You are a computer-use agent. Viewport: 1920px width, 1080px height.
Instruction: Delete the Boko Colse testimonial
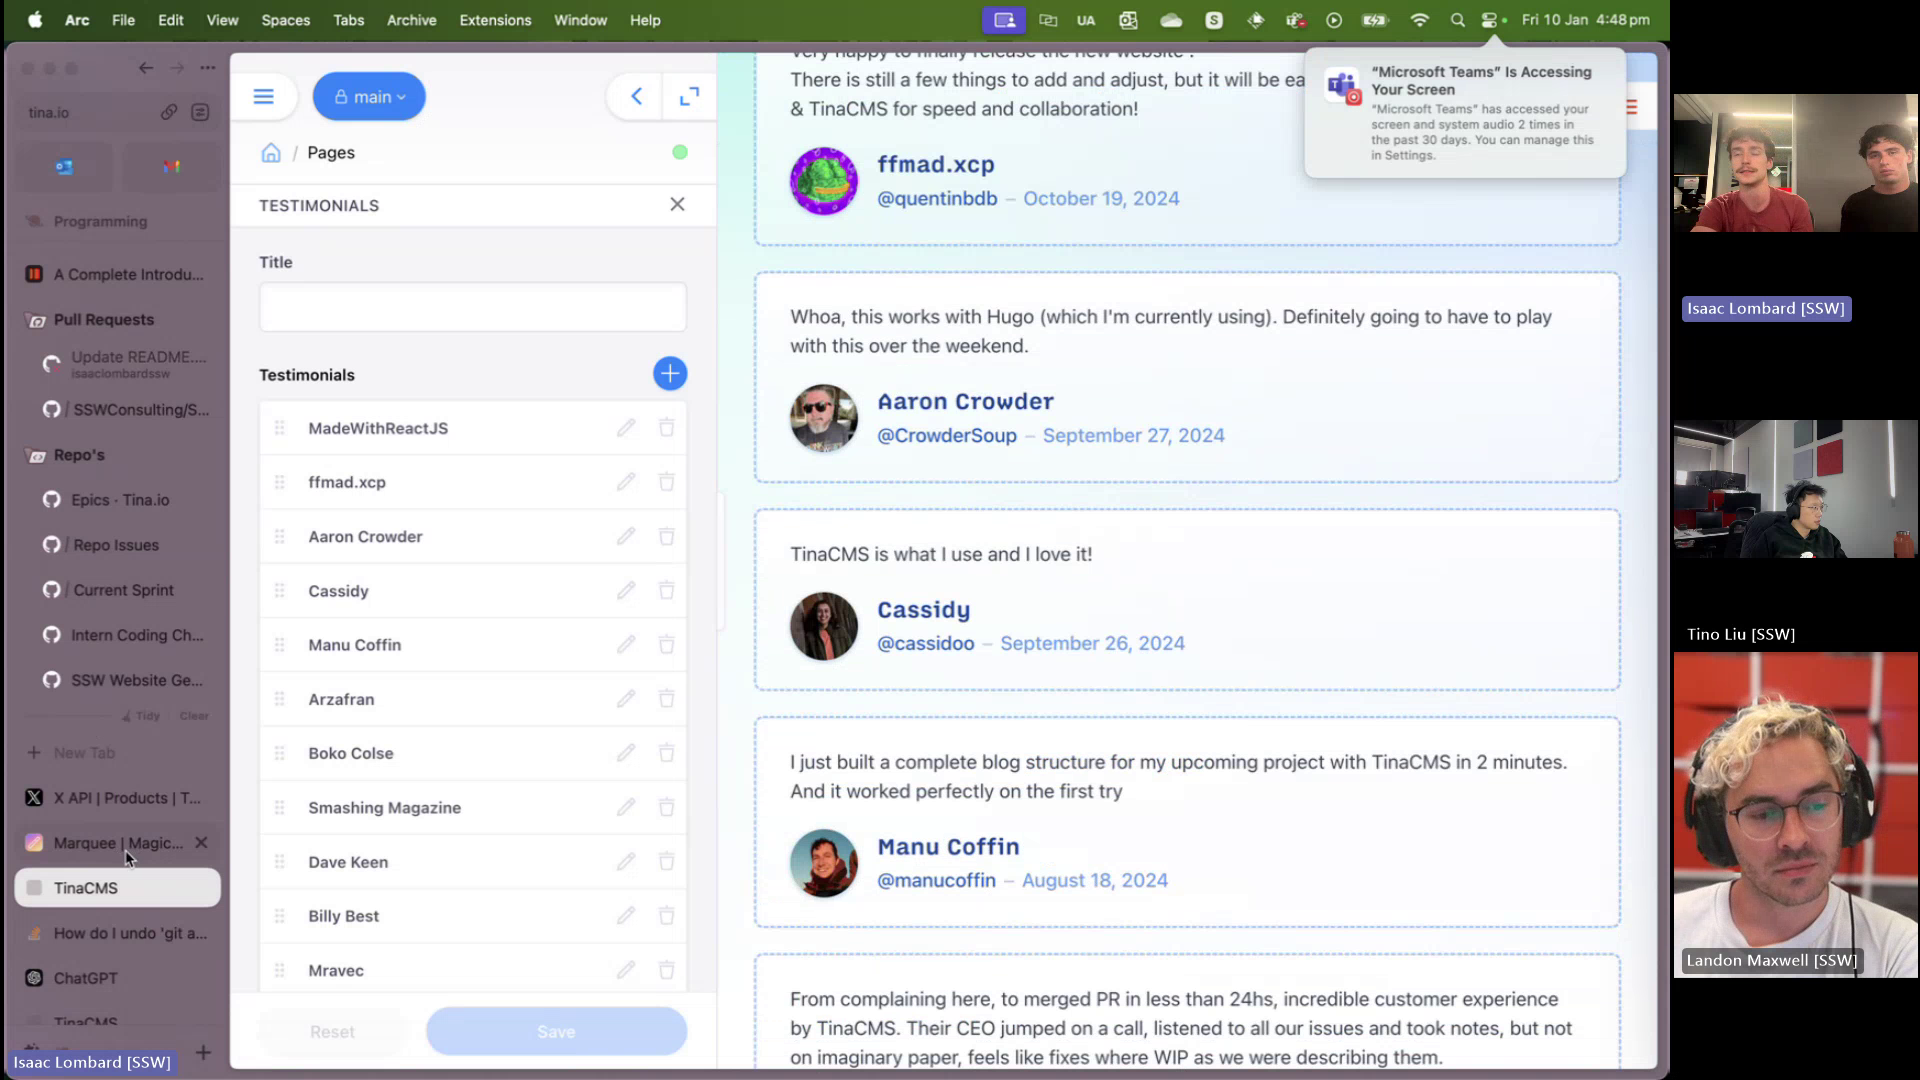coord(666,753)
